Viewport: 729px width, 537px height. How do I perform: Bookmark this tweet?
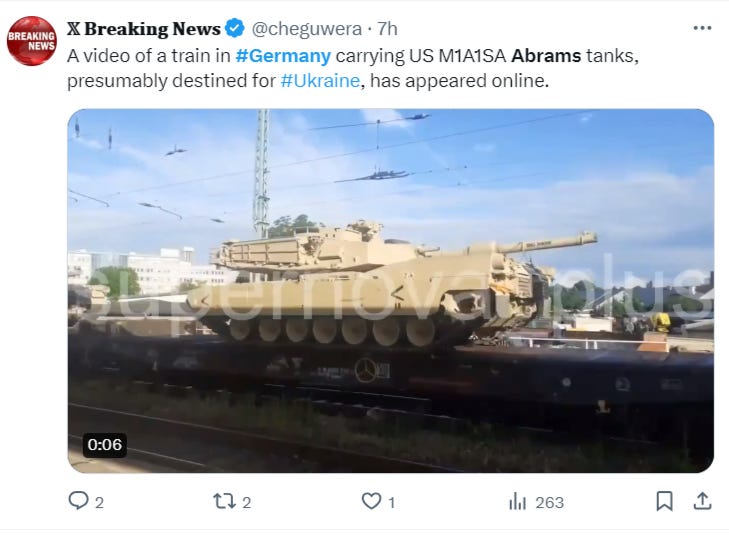[664, 501]
